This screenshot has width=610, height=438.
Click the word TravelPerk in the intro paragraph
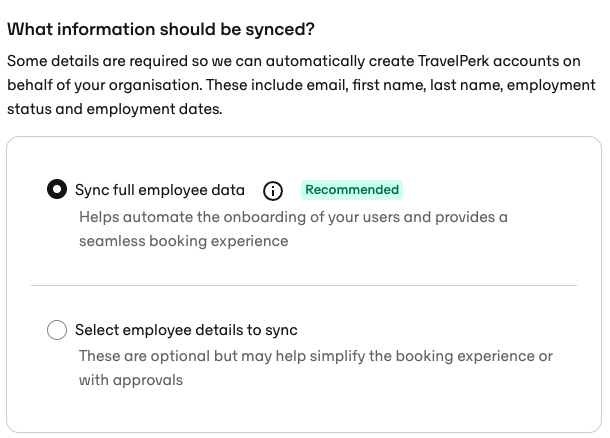(453, 61)
